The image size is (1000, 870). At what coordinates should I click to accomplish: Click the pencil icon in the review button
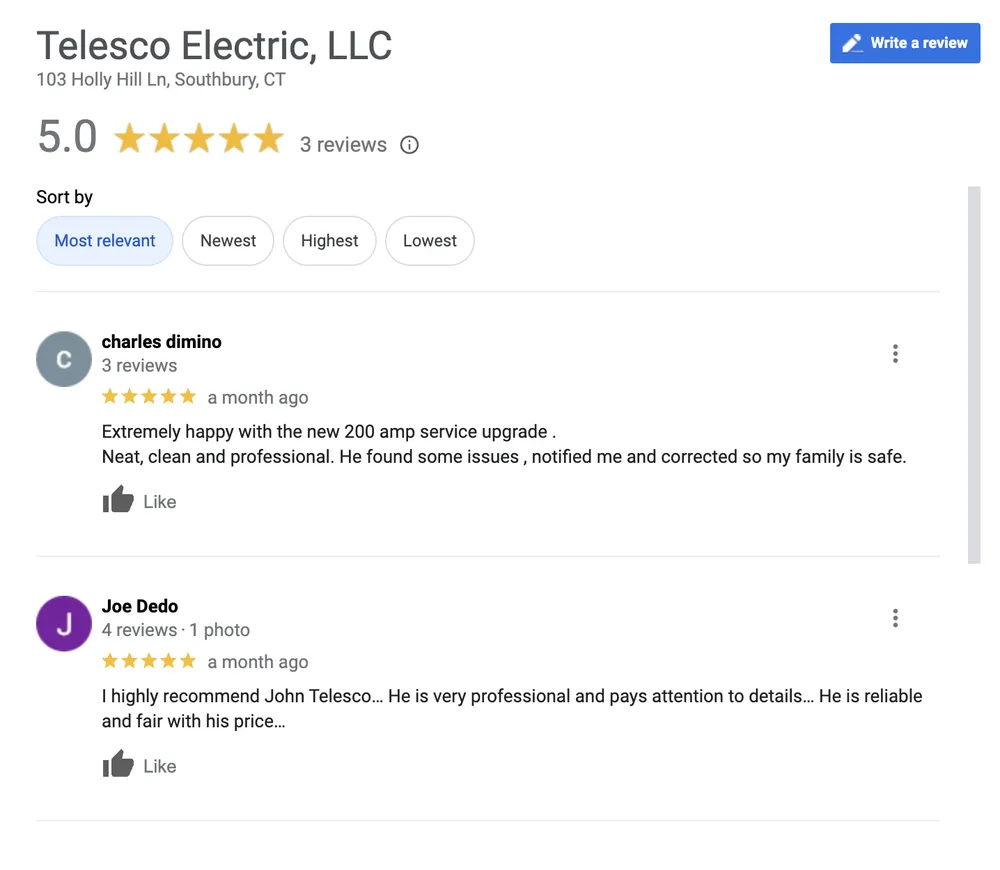[851, 43]
